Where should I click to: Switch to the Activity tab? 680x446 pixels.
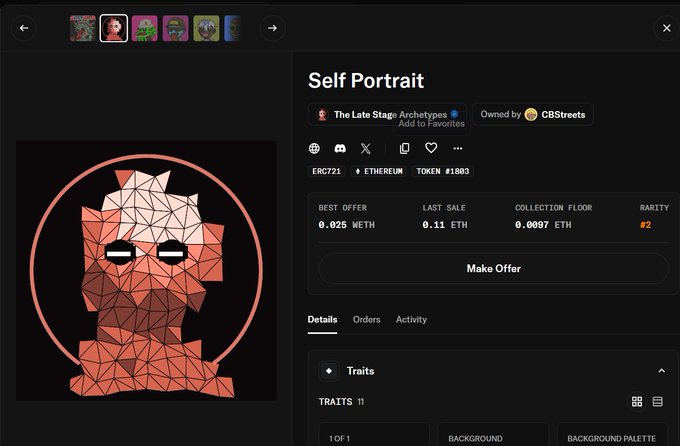pyautogui.click(x=411, y=320)
